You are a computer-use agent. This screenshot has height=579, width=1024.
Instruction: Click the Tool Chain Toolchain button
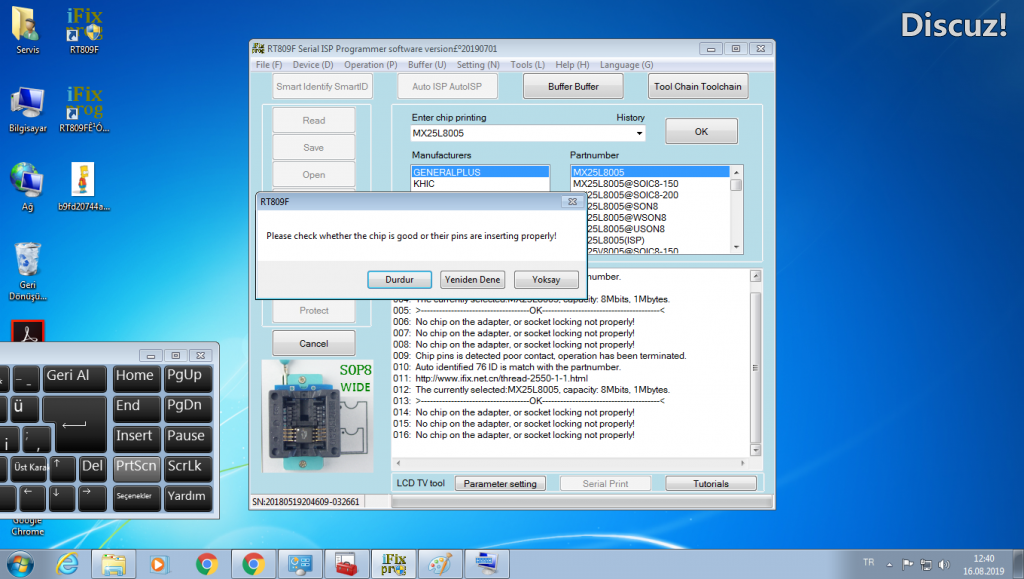pos(698,87)
